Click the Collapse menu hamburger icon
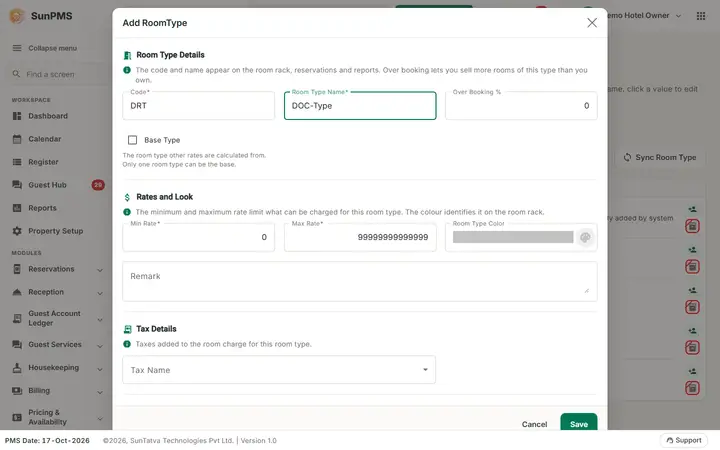720x450 pixels. (x=17, y=48)
